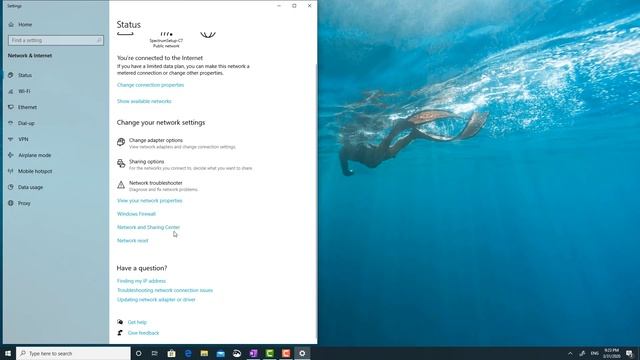640x360 pixels.
Task: Open File Explorer from taskbar
Action: [x=204, y=353]
